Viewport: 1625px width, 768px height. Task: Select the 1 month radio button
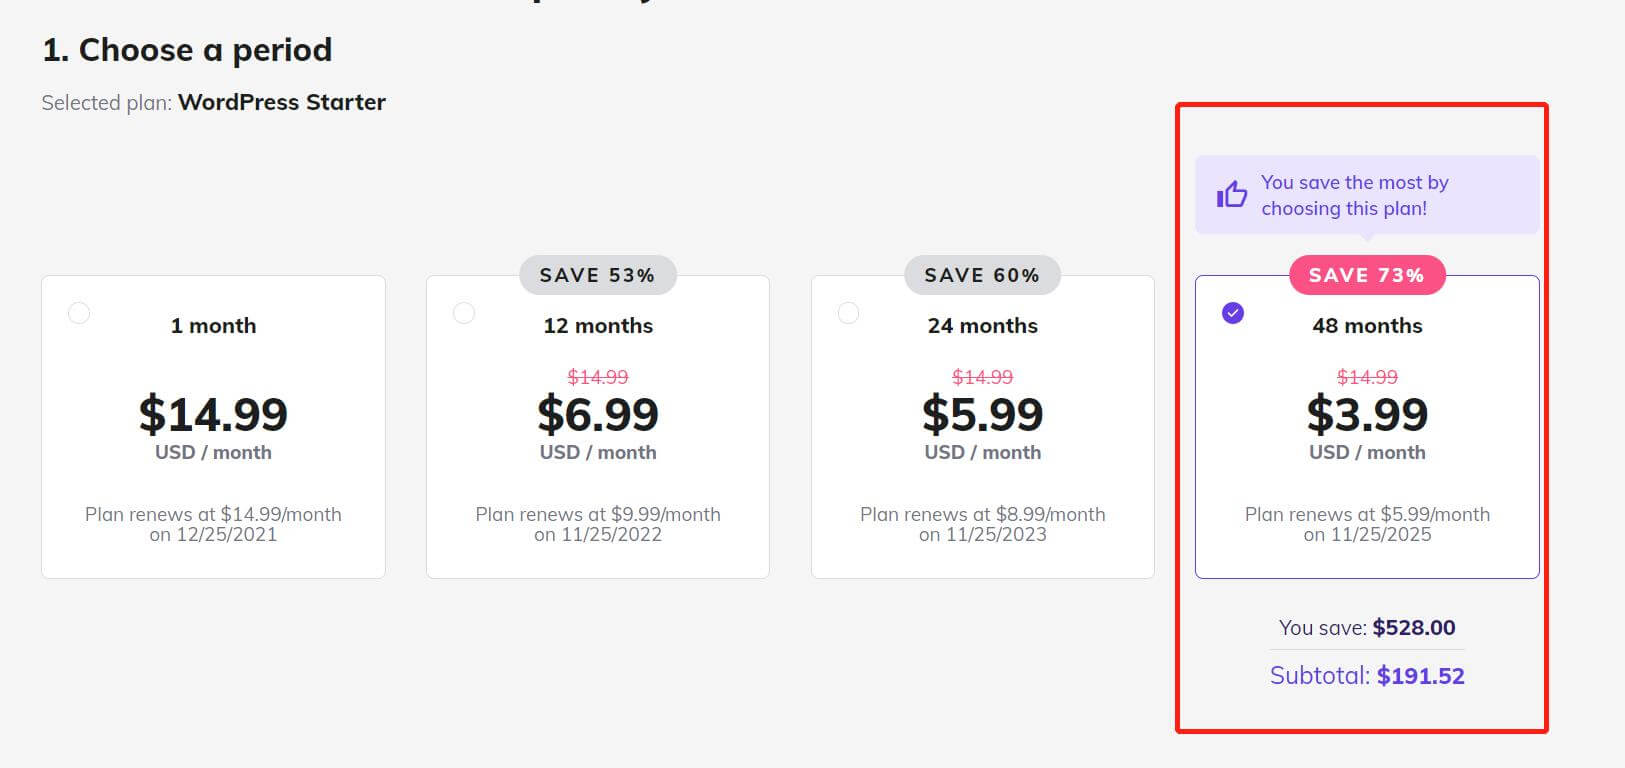tap(79, 313)
